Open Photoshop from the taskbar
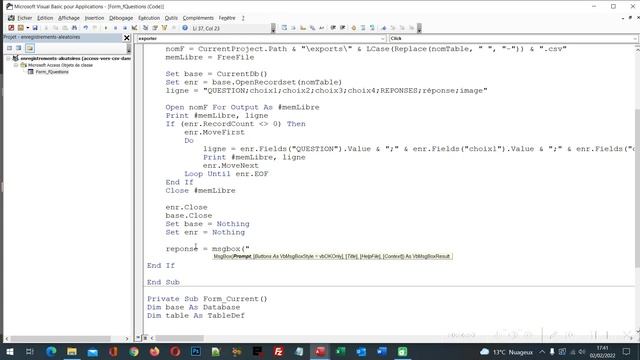This screenshot has width=640, height=360. (196, 351)
